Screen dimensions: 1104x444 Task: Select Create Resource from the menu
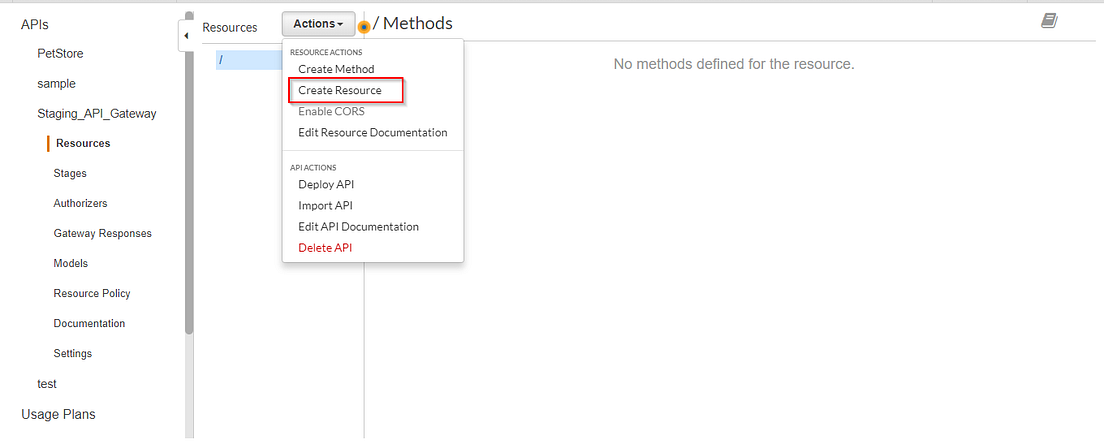(339, 90)
